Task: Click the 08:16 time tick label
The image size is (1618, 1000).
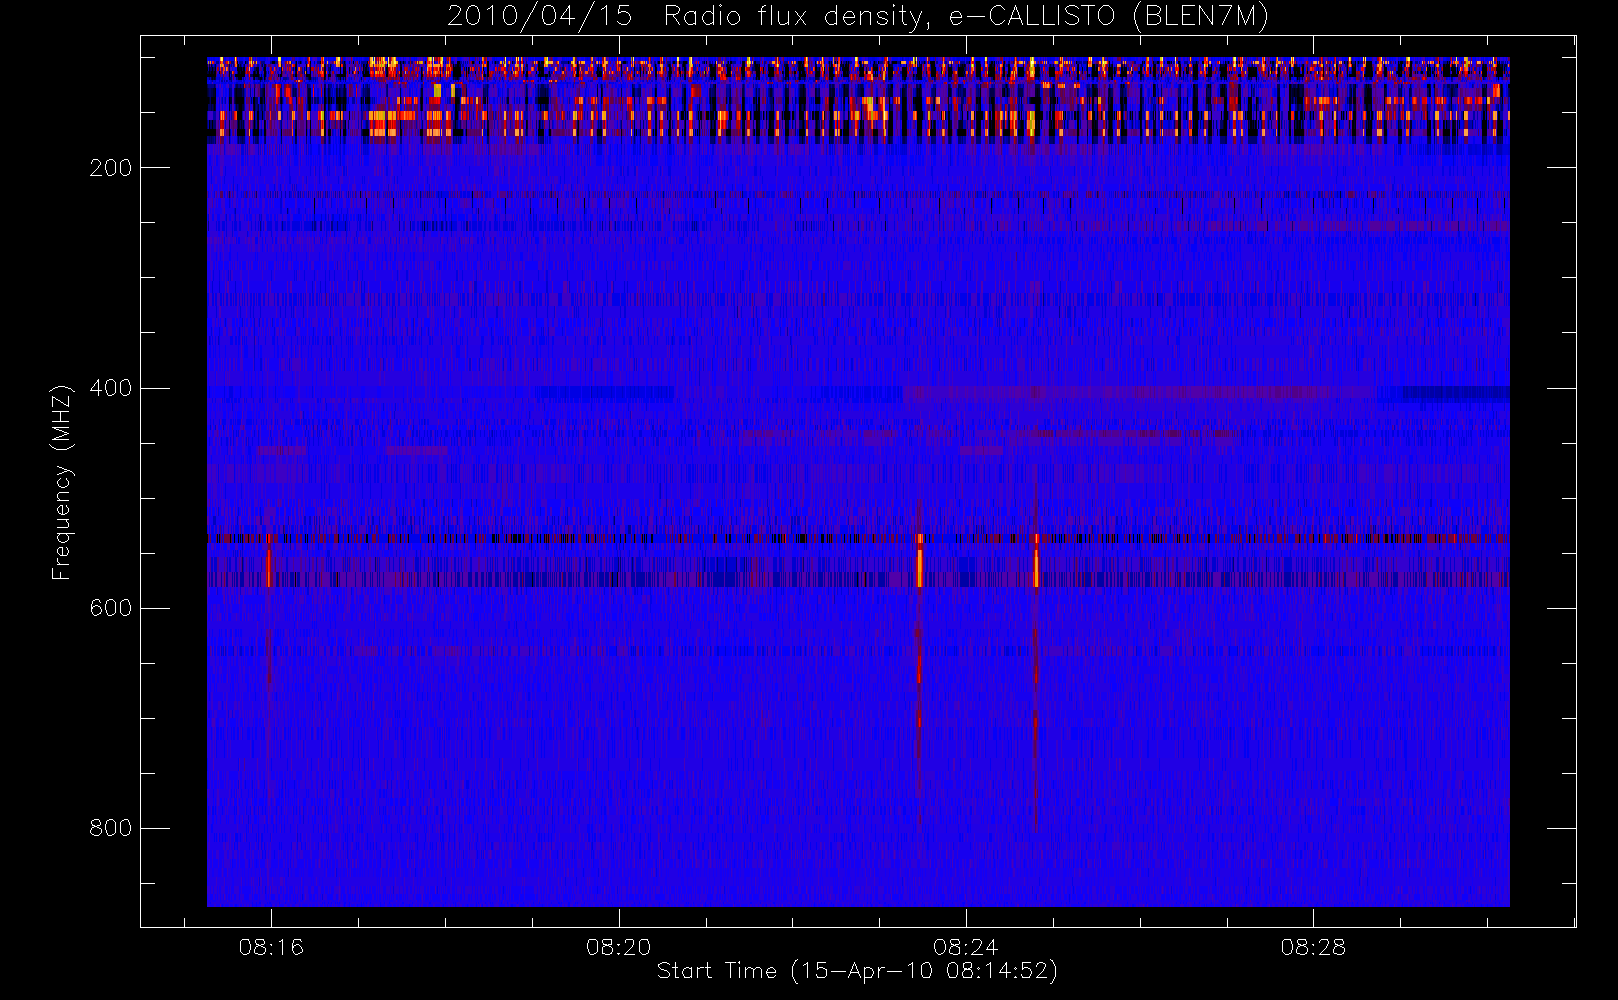Action: 271,946
